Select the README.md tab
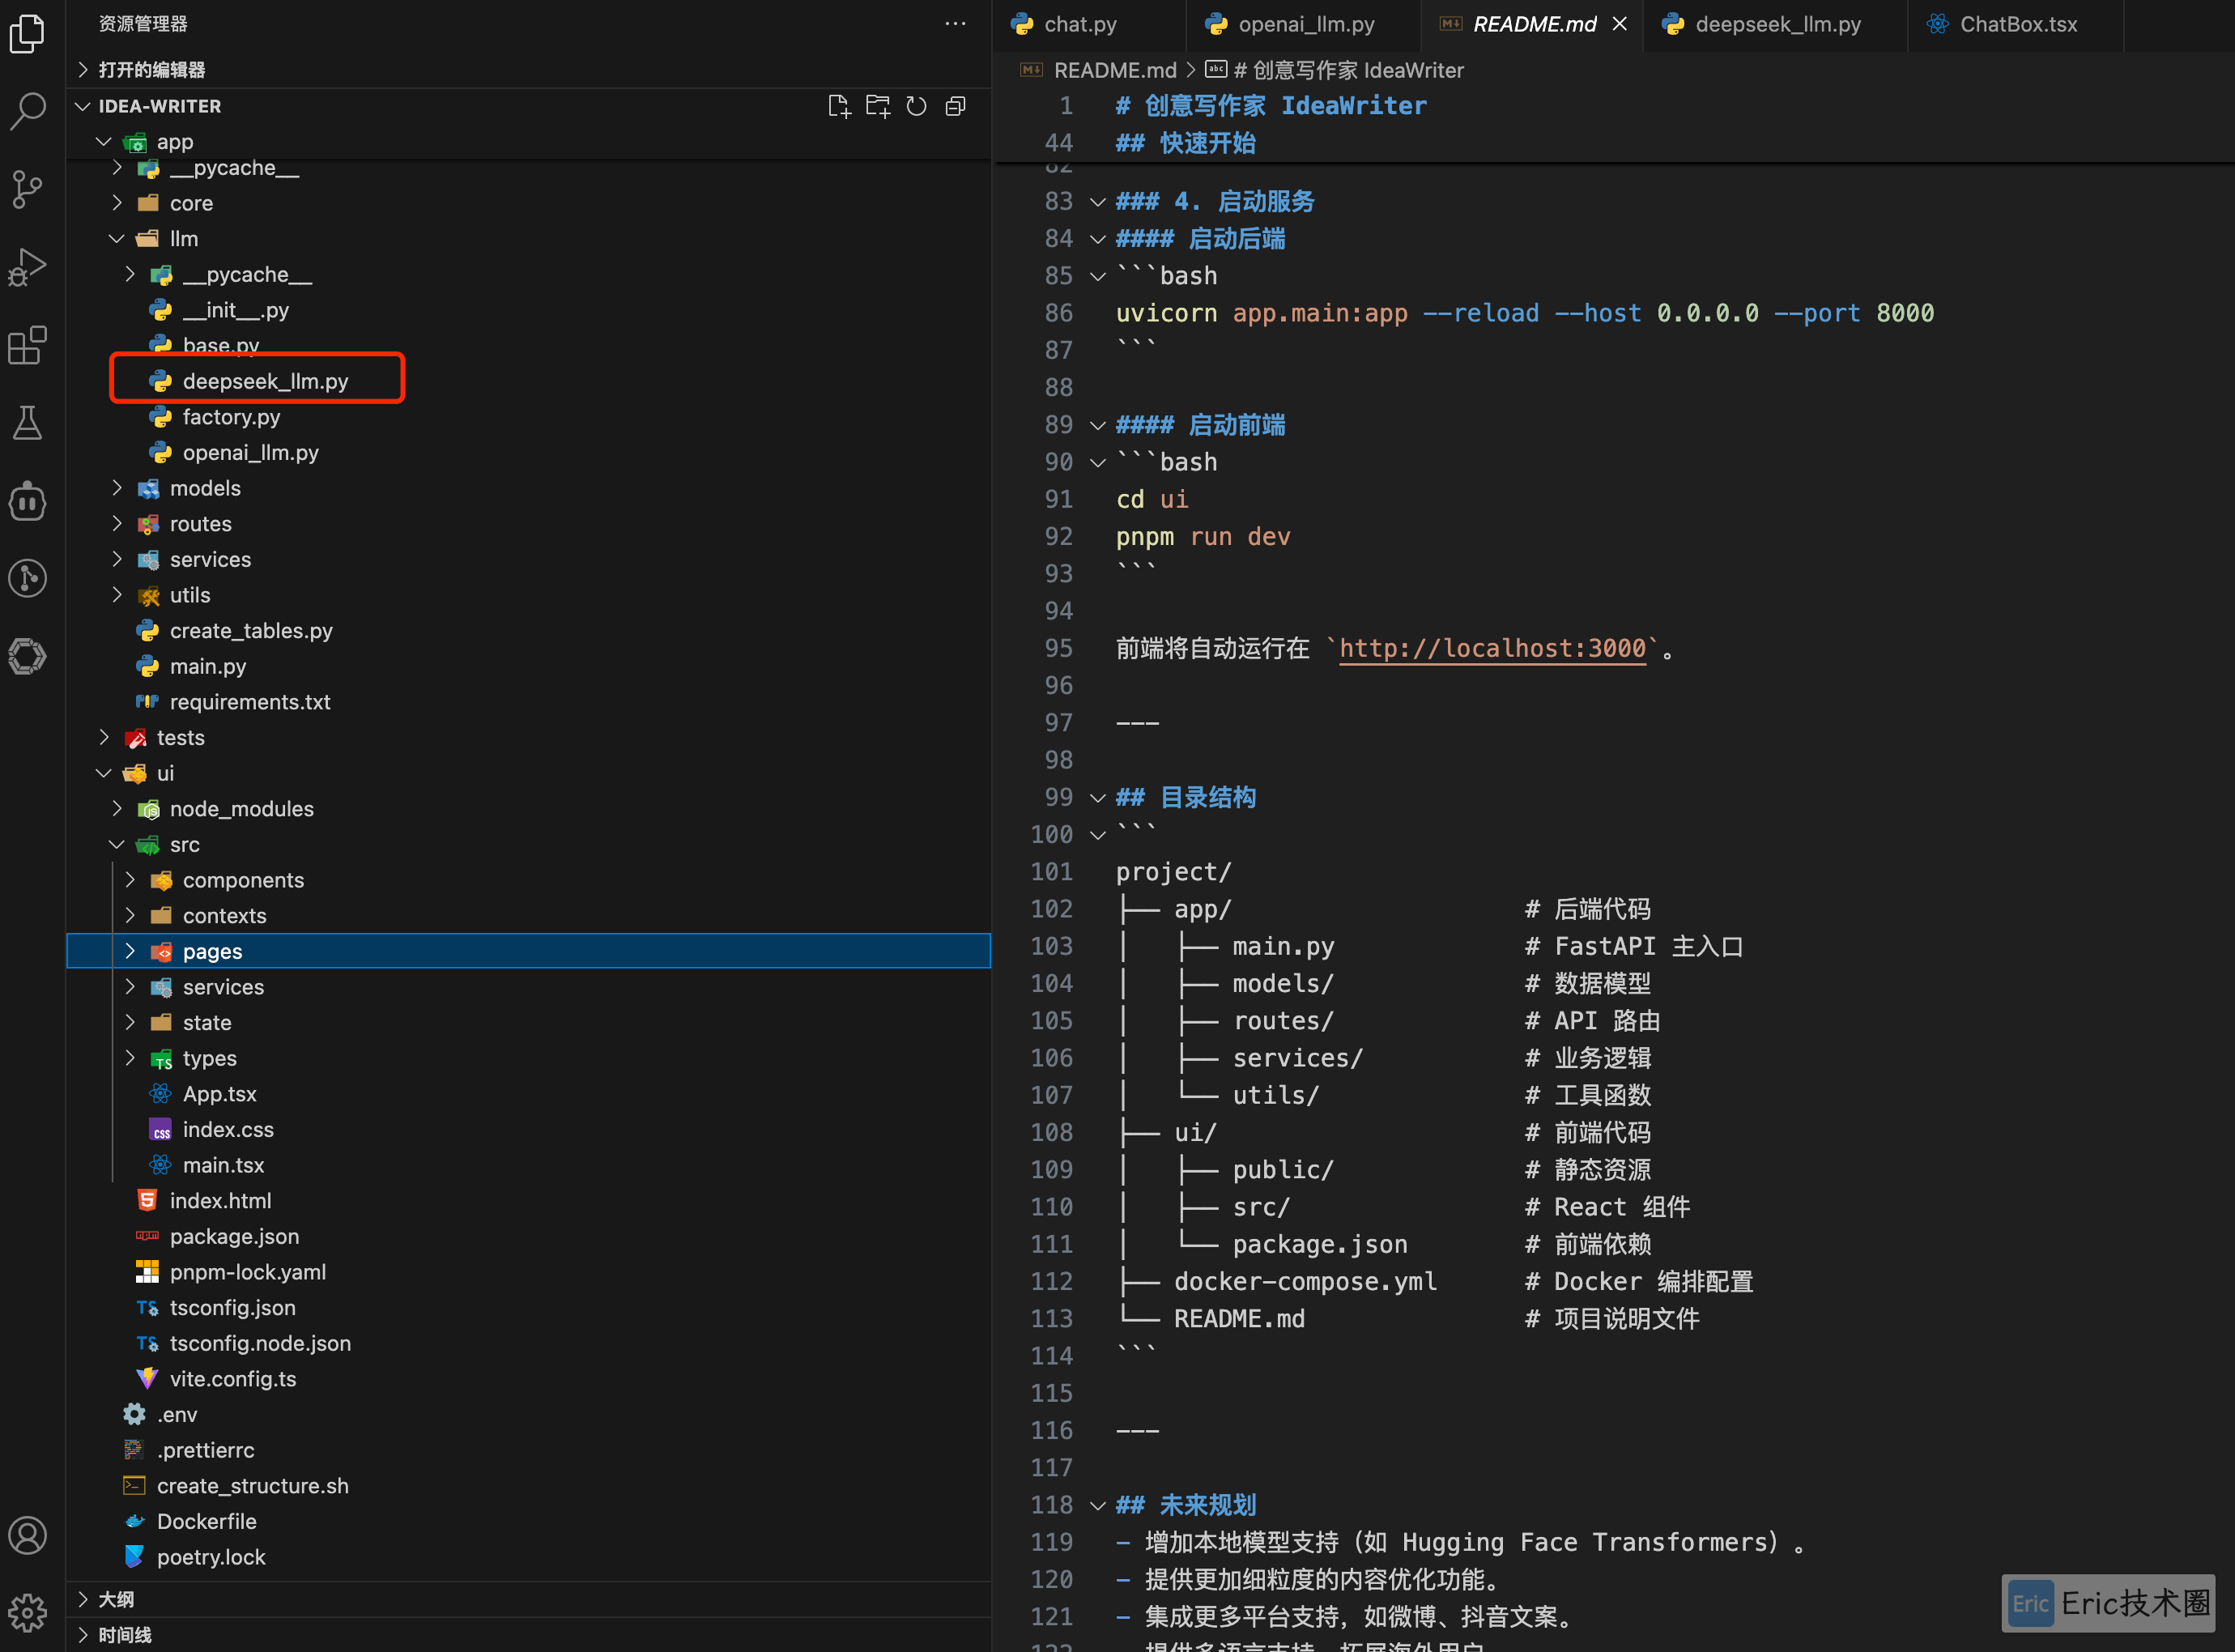This screenshot has height=1652, width=2235. point(1533,24)
